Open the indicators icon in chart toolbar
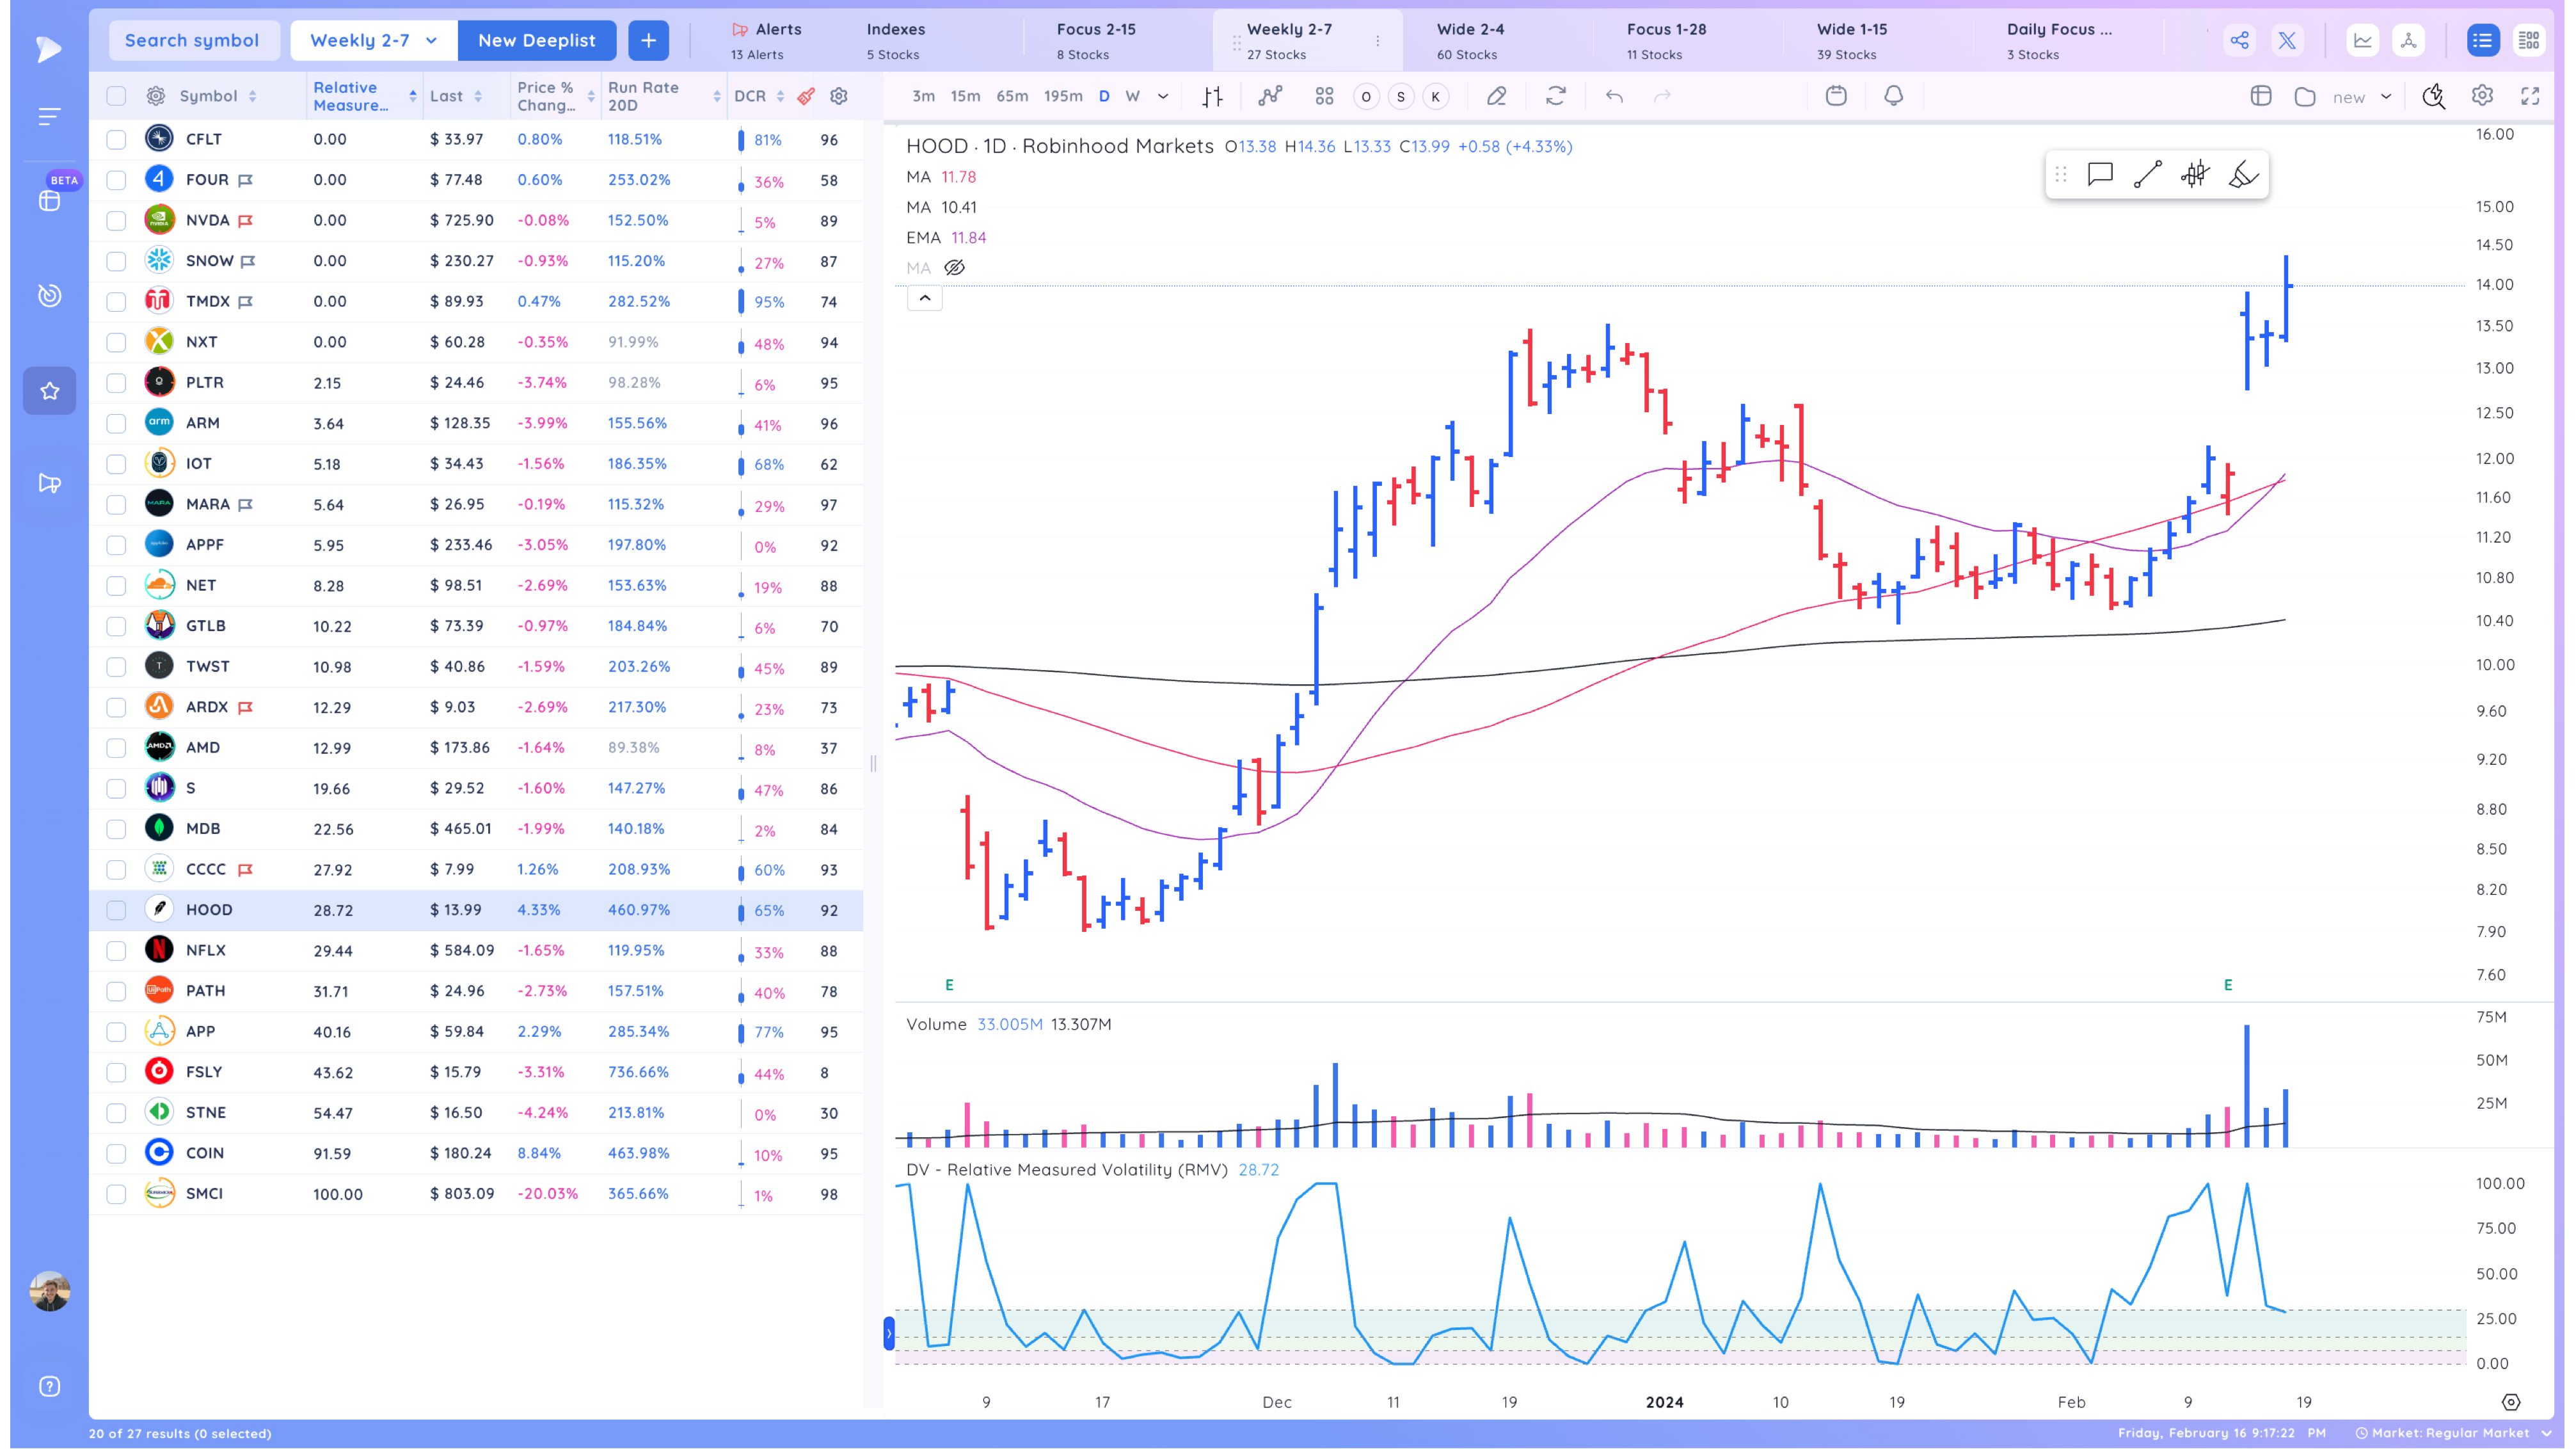This screenshot has height=1449, width=2576. click(x=1270, y=96)
